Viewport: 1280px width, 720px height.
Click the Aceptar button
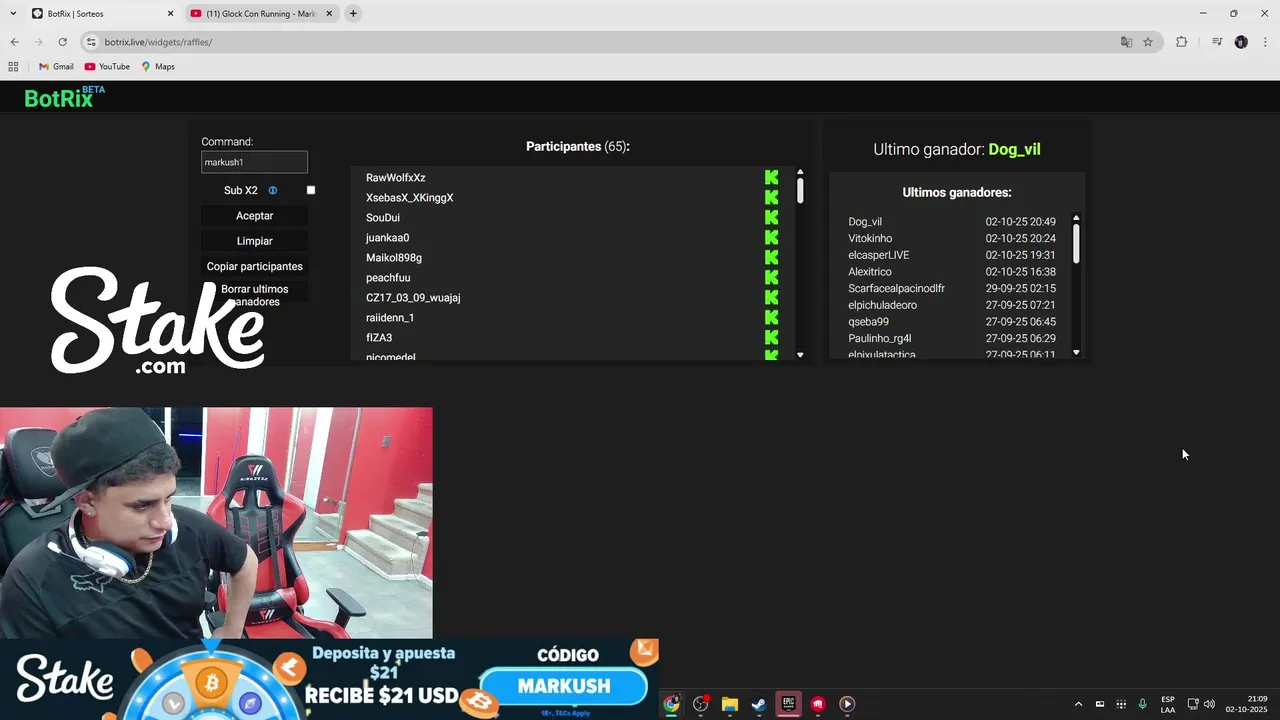[254, 216]
